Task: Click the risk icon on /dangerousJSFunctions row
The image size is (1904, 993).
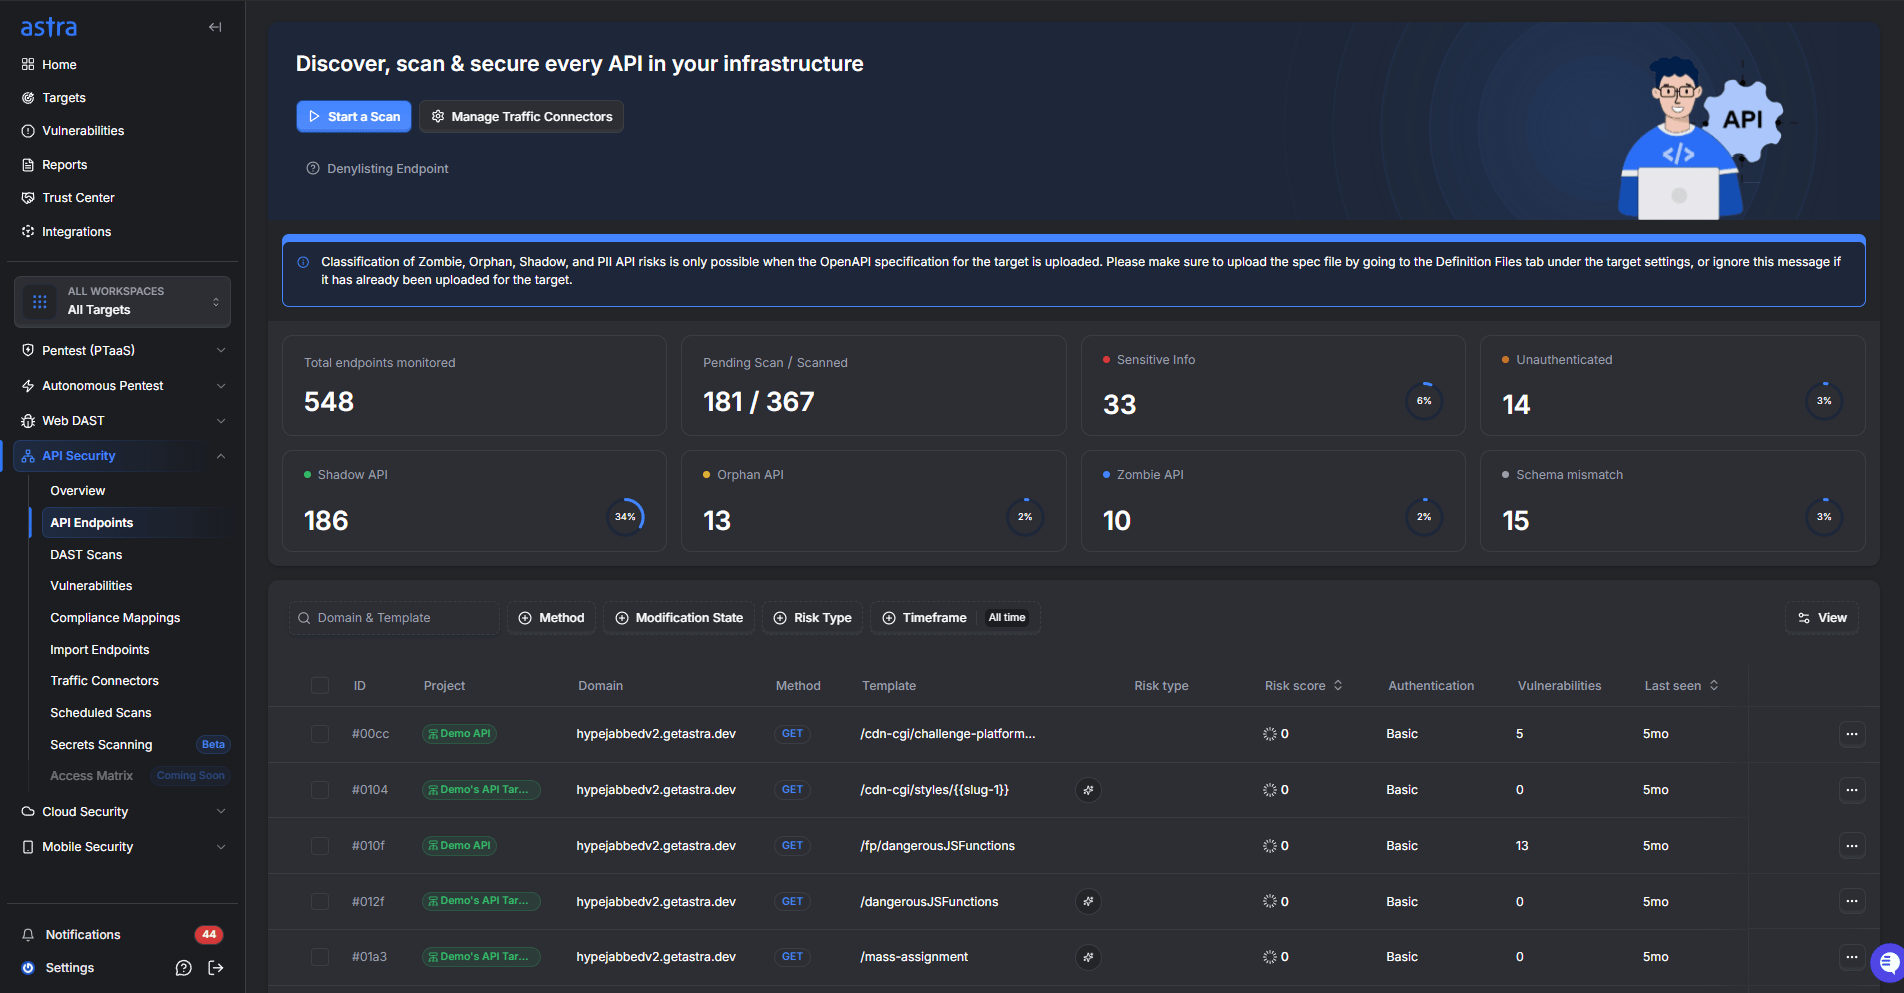Action: click(1088, 902)
